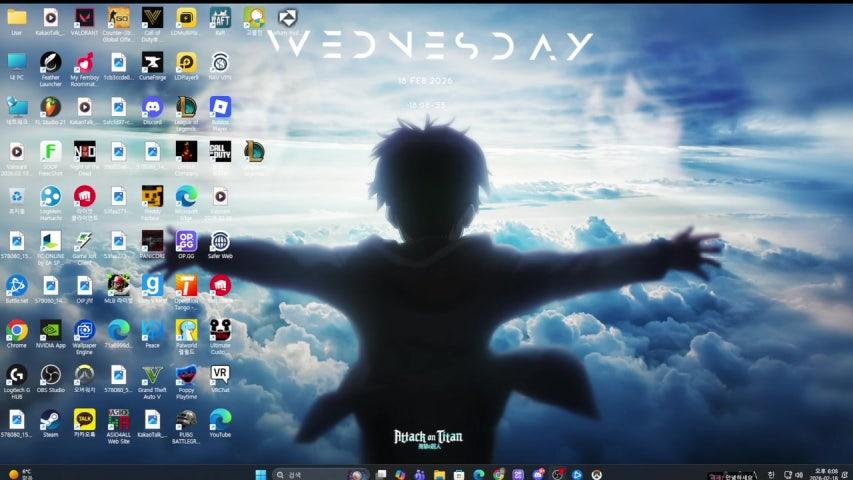Launch PUBG BATTLEGROUNDS shortcut
The image size is (853, 480).
186,426
